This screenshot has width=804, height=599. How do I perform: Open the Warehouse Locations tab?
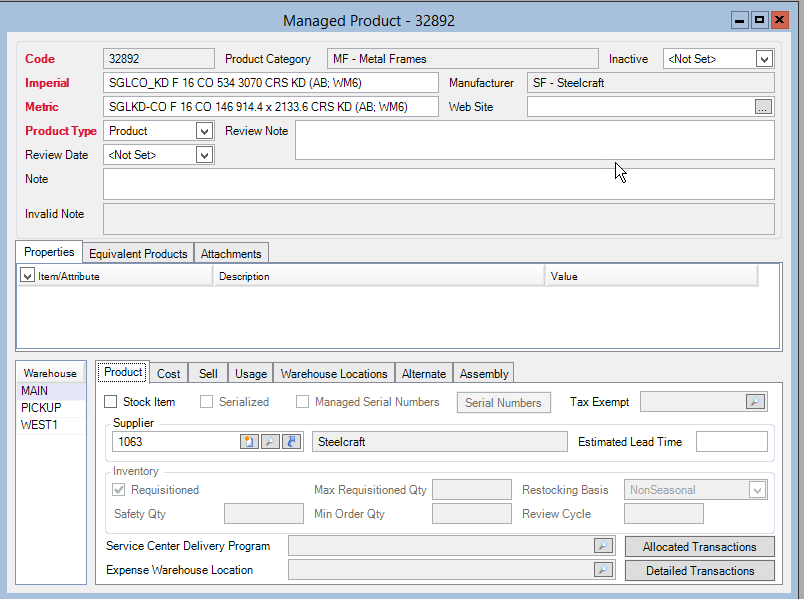[x=334, y=373]
